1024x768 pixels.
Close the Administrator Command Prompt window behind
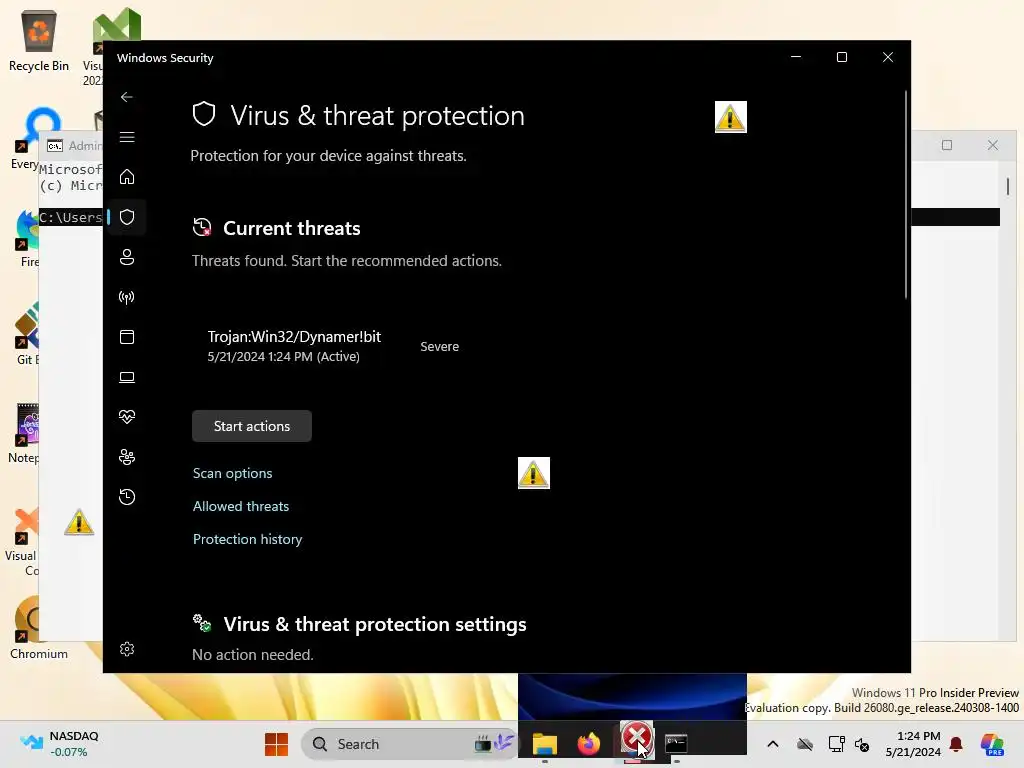[x=993, y=145]
